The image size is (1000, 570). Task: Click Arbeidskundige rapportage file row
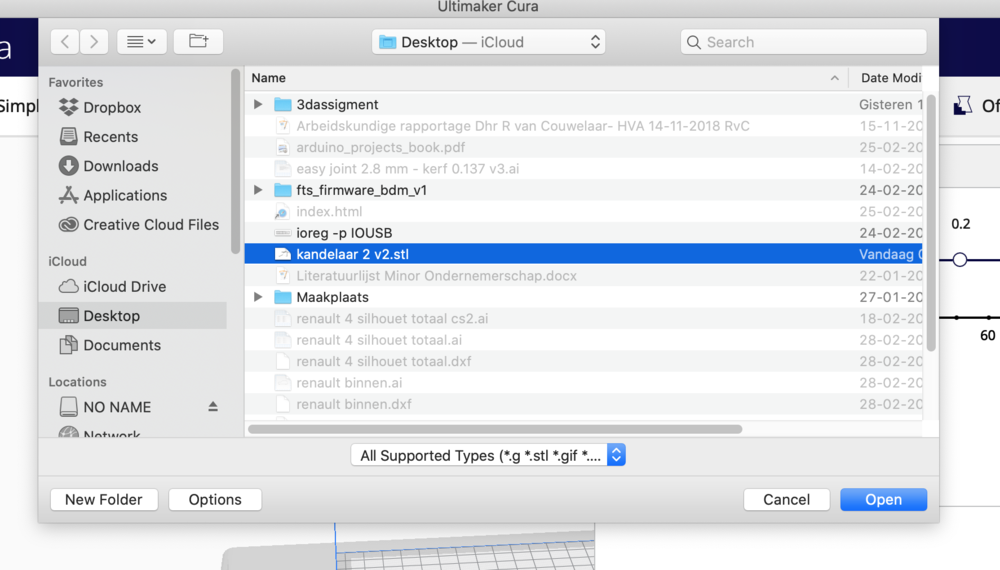click(583, 126)
